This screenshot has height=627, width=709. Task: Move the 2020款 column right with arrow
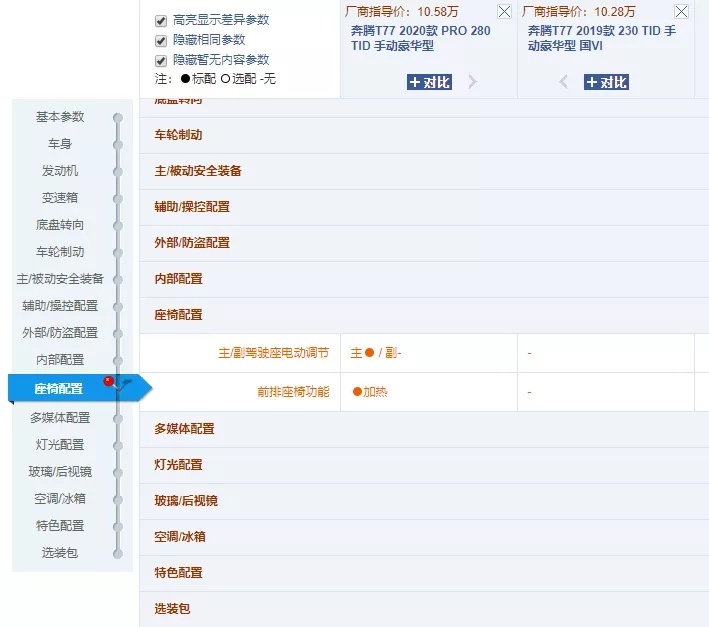473,82
